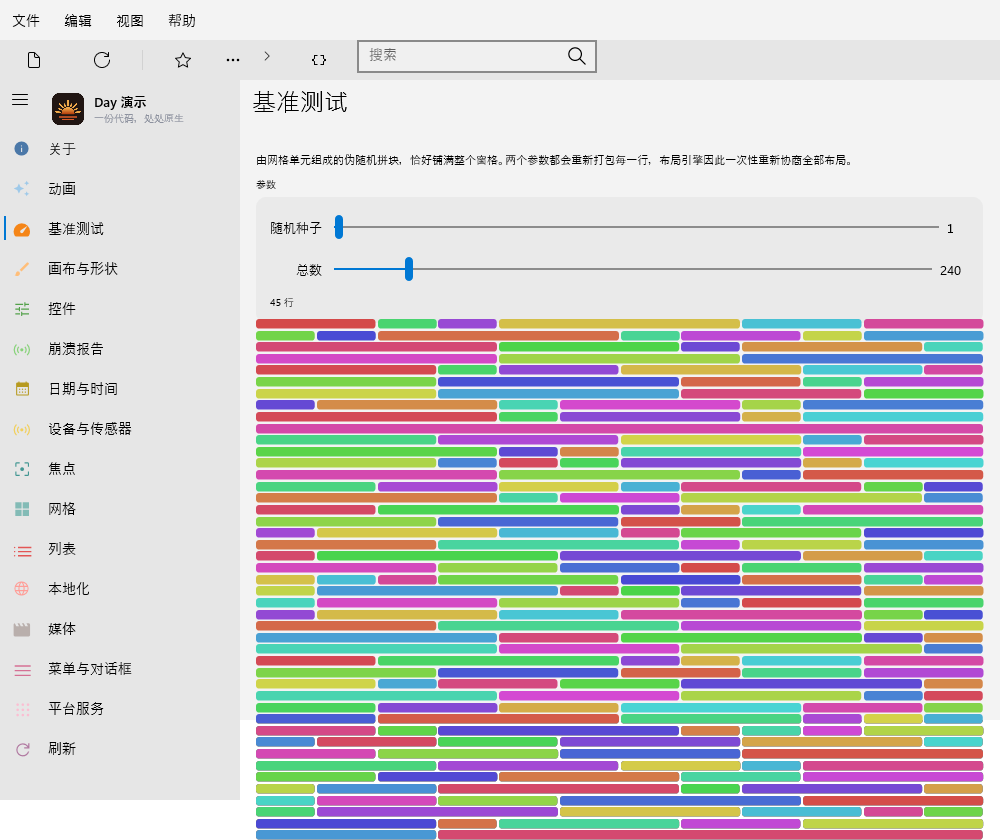Viewport: 1000px width, 840px height.
Task: Click the refresh toolbar icon
Action: click(x=102, y=60)
